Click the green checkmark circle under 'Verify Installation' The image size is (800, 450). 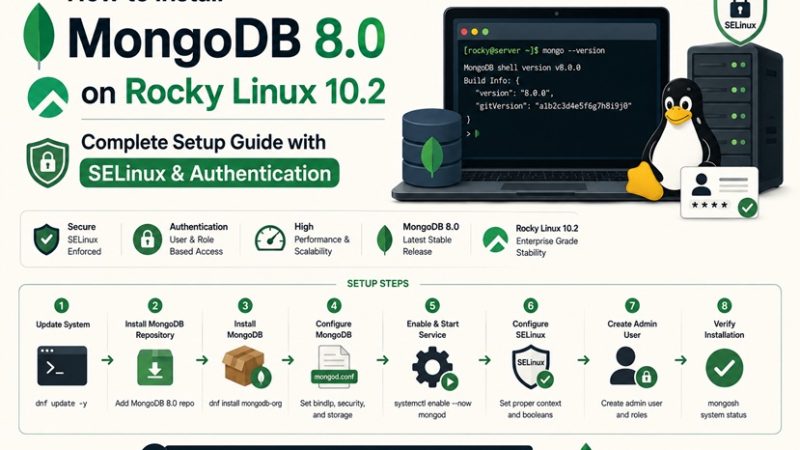pyautogui.click(x=724, y=368)
